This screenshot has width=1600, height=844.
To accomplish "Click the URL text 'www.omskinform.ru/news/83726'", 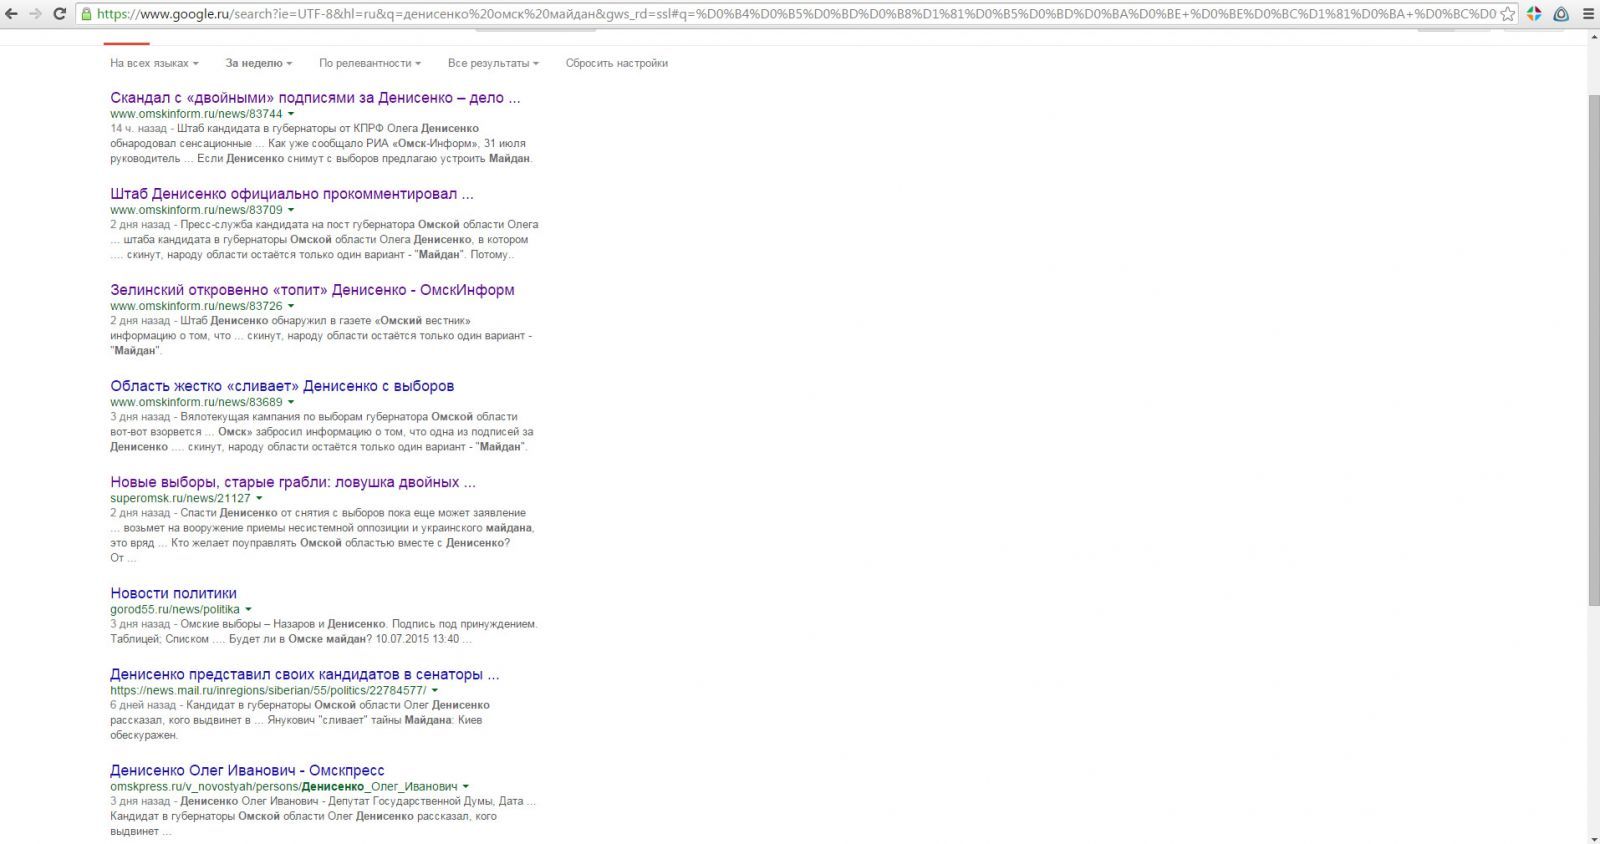I will 196,306.
